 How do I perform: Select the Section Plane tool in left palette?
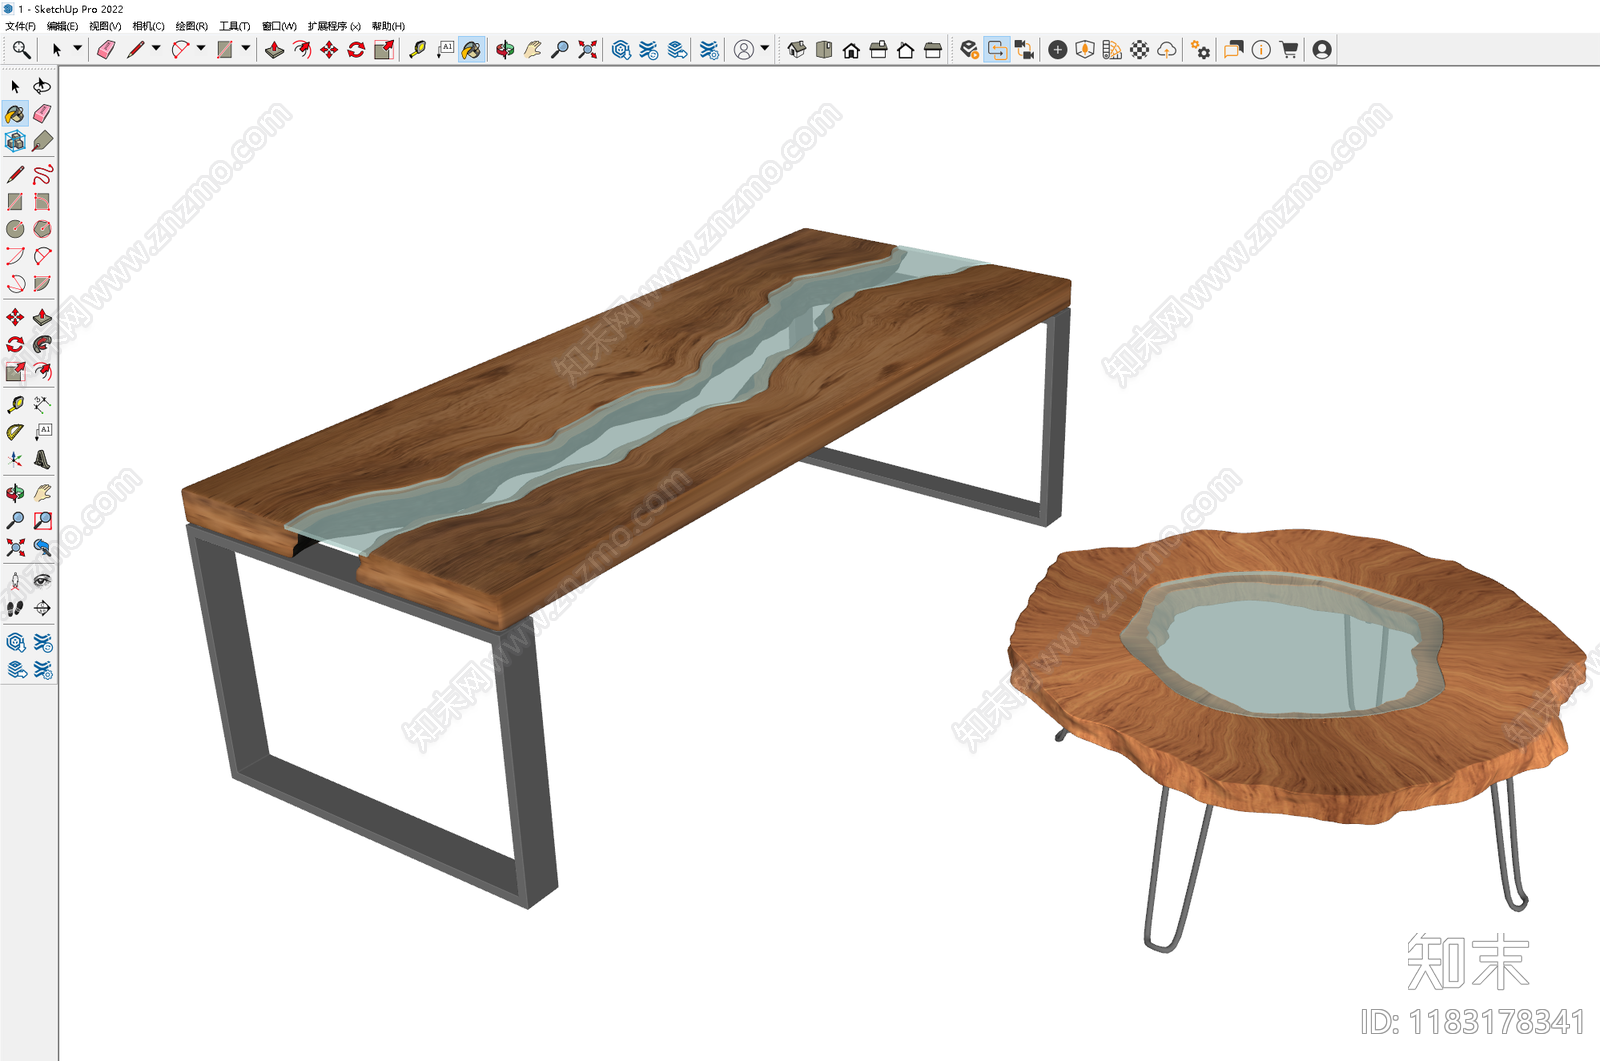42,608
